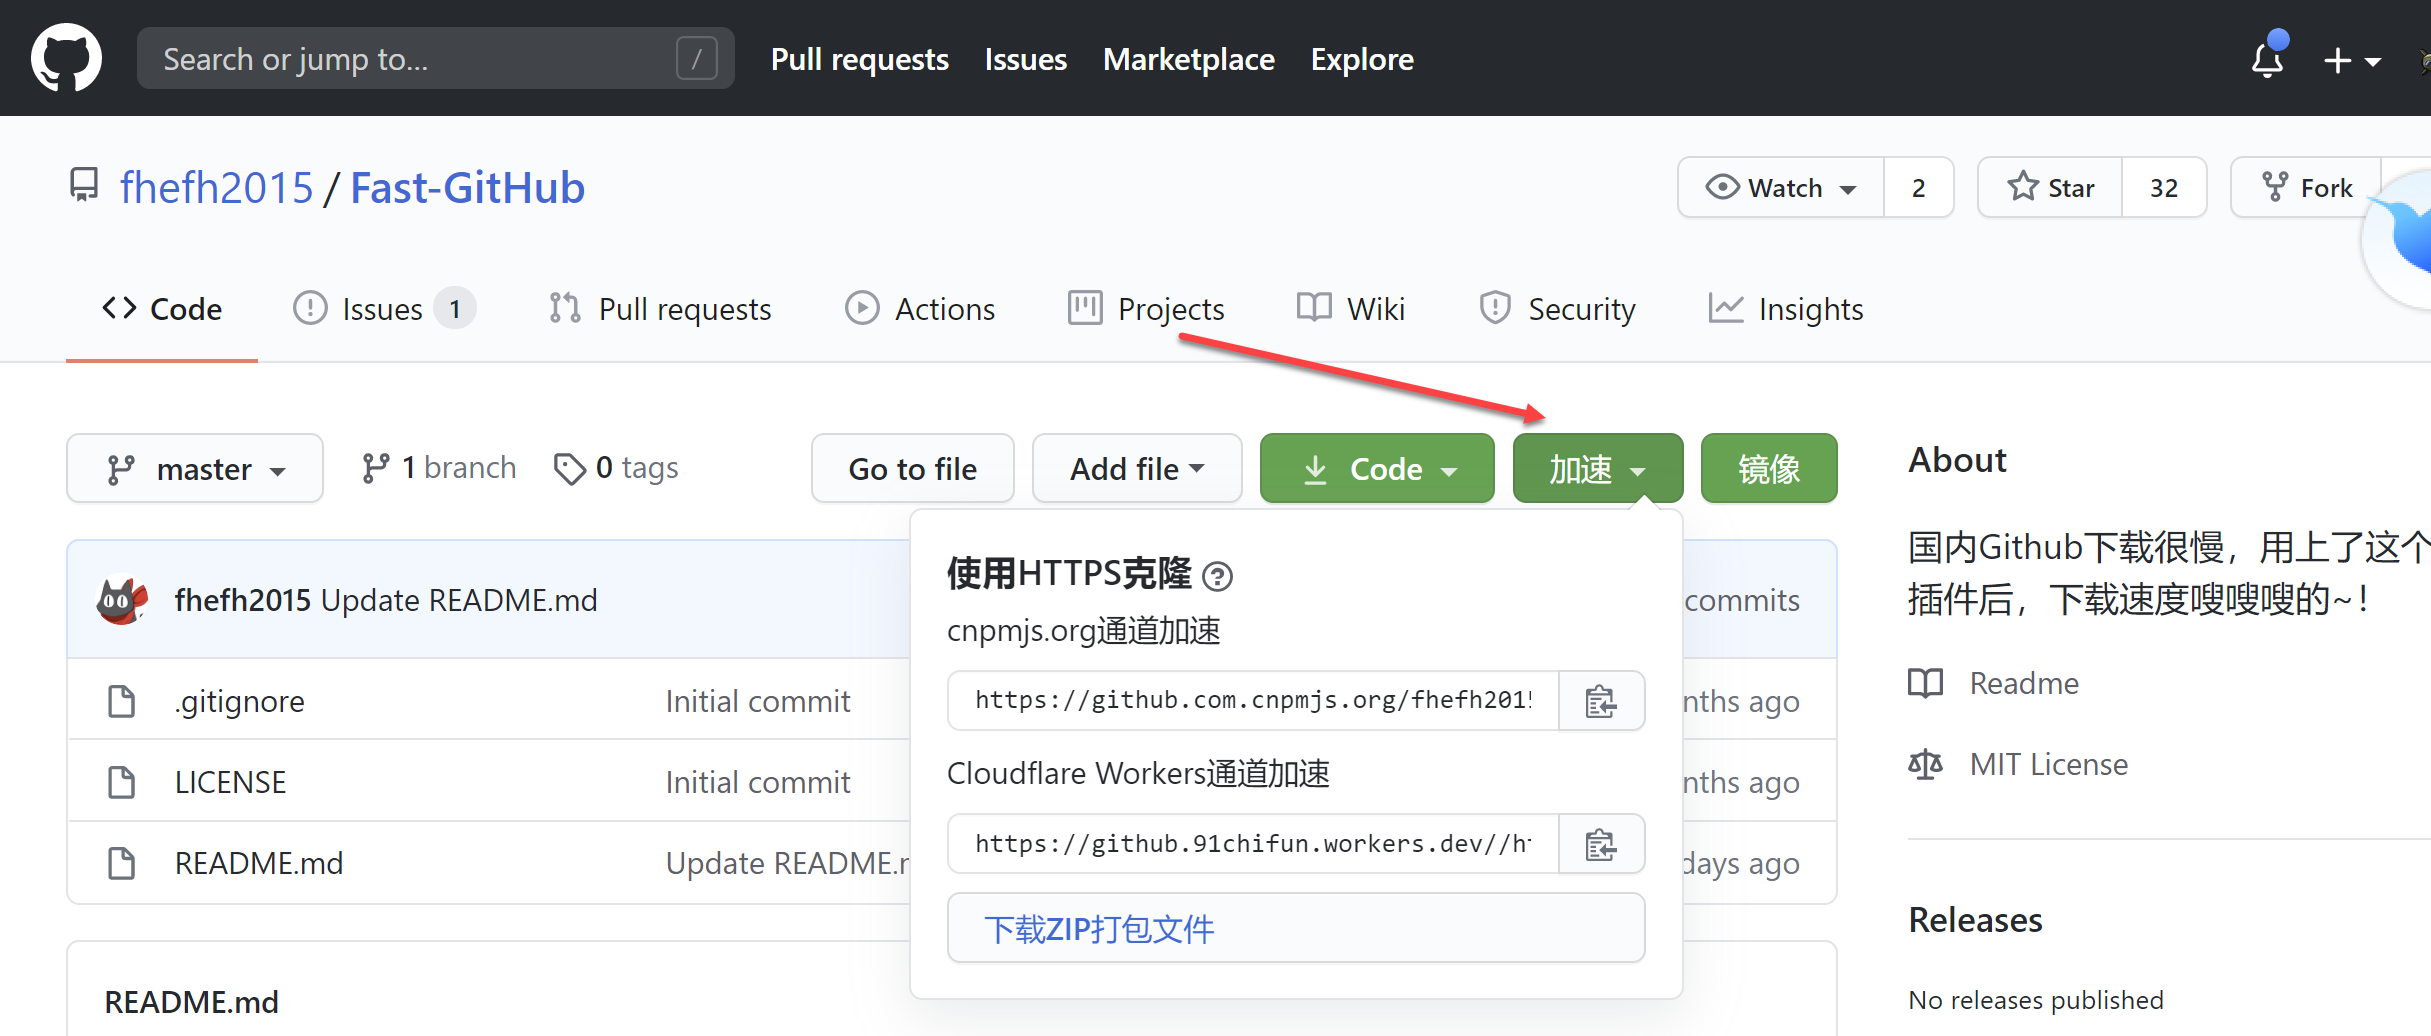Open Initial commit message for LICENSE

tap(758, 782)
